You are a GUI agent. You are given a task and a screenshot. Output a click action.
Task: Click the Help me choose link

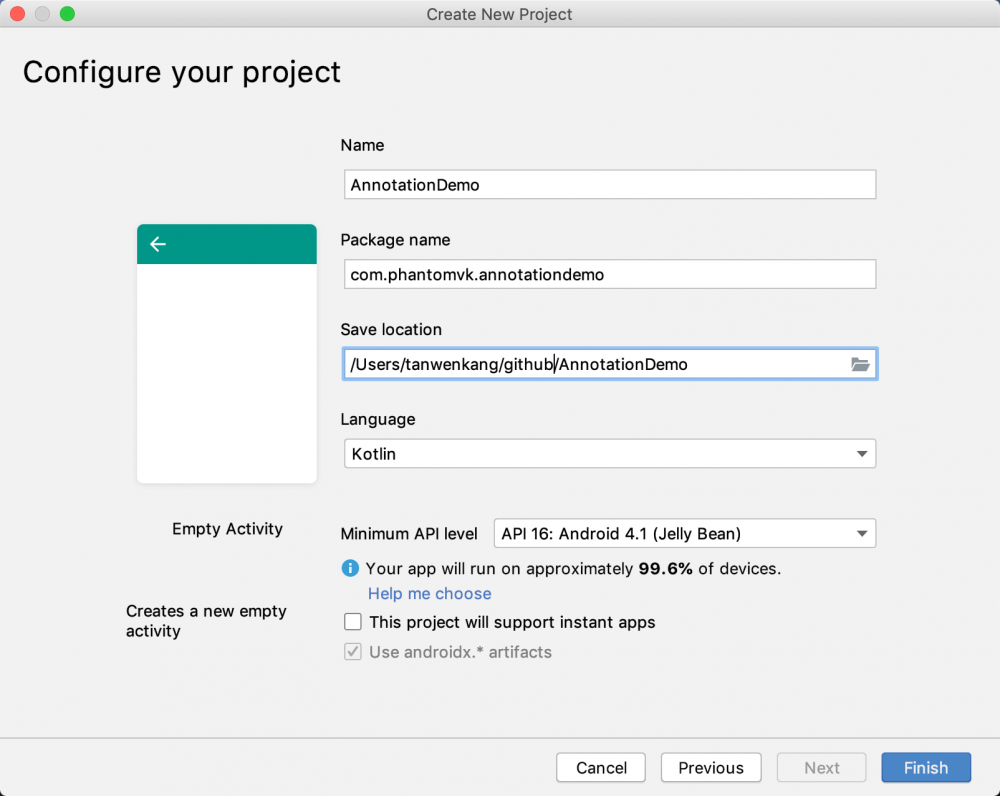click(x=429, y=594)
